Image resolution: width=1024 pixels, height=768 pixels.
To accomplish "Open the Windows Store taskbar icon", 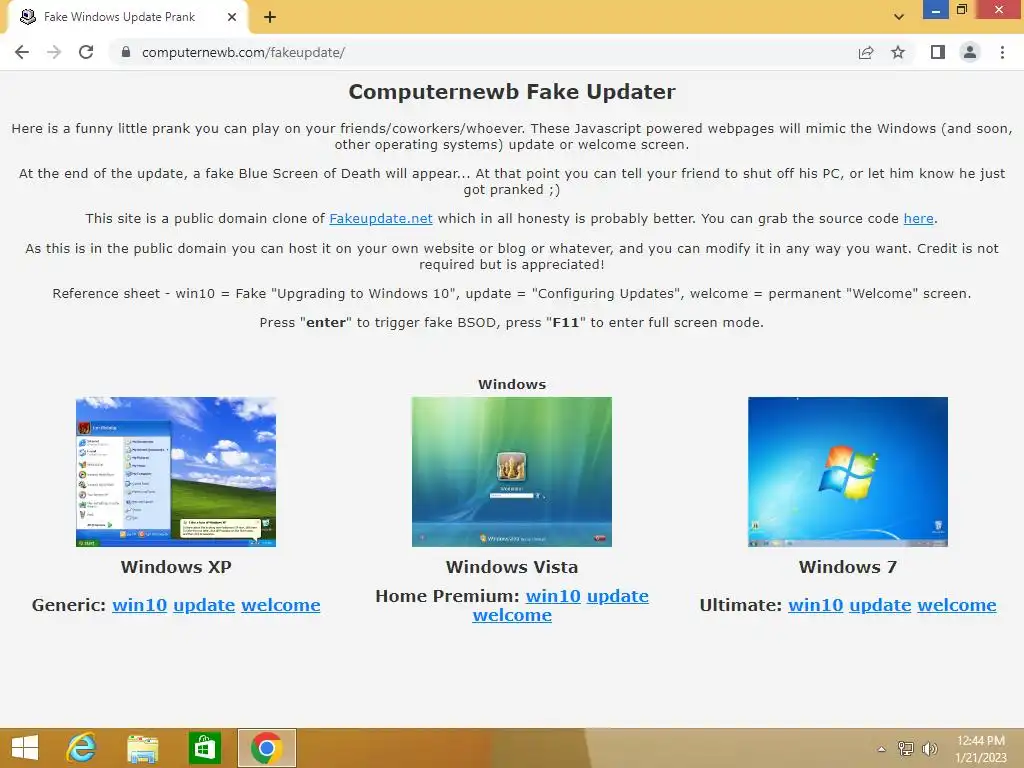I will [204, 748].
